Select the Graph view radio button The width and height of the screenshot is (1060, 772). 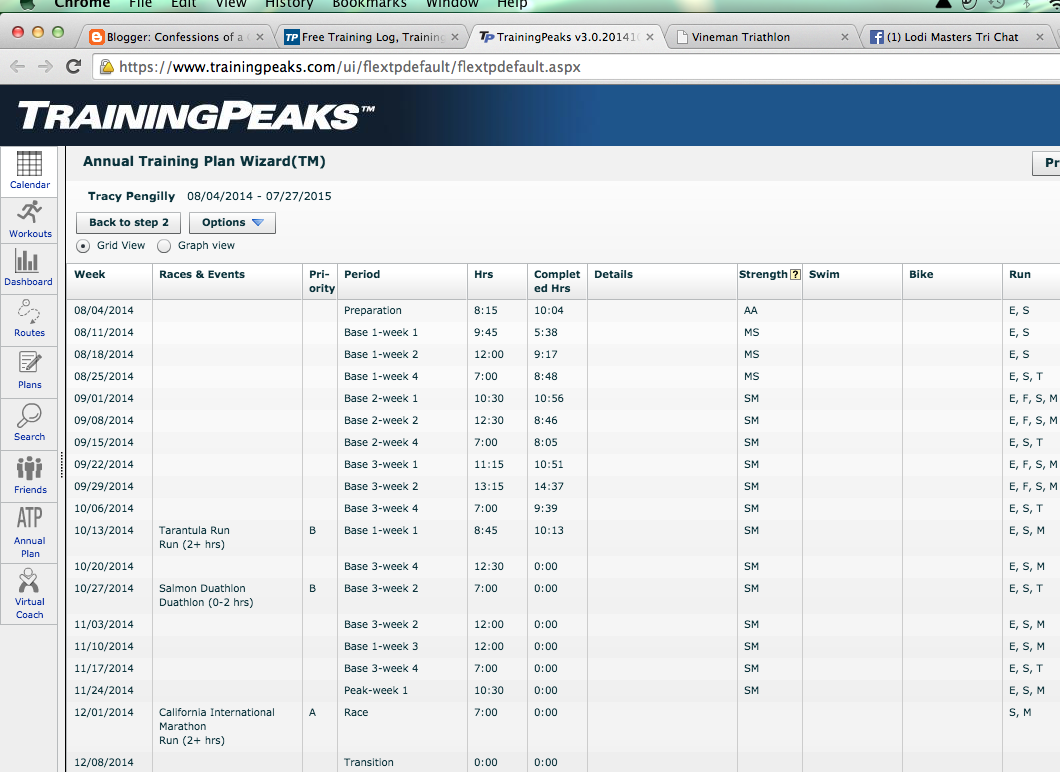point(164,246)
